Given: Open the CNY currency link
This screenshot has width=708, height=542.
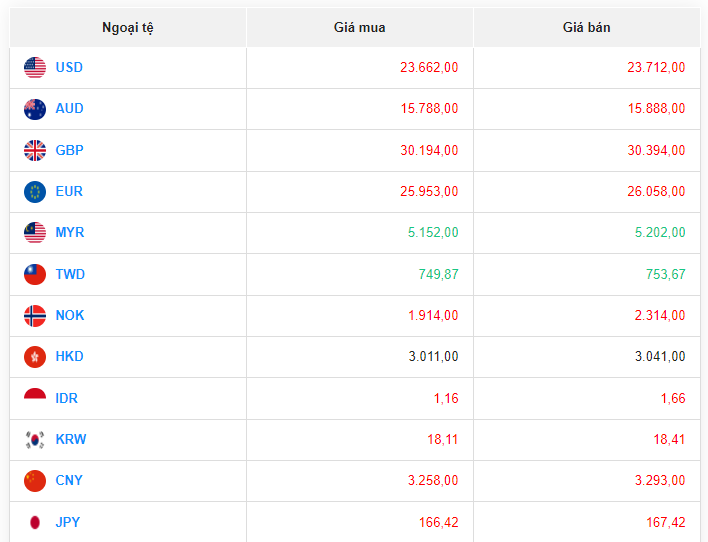Looking at the screenshot, I should click(x=69, y=480).
